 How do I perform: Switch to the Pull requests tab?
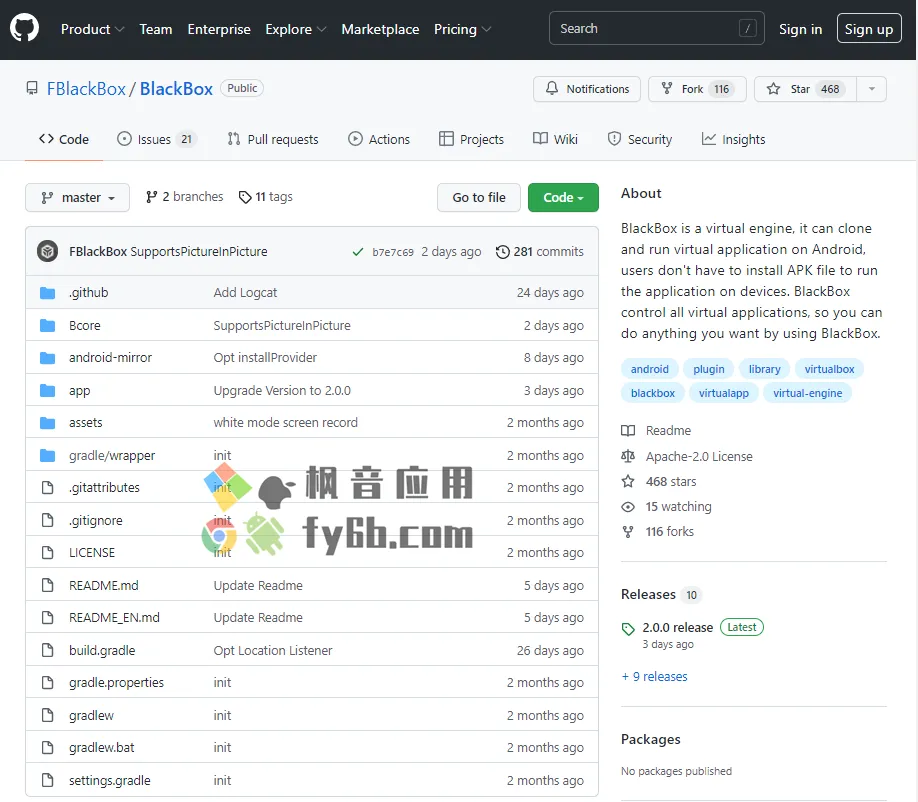pos(273,139)
